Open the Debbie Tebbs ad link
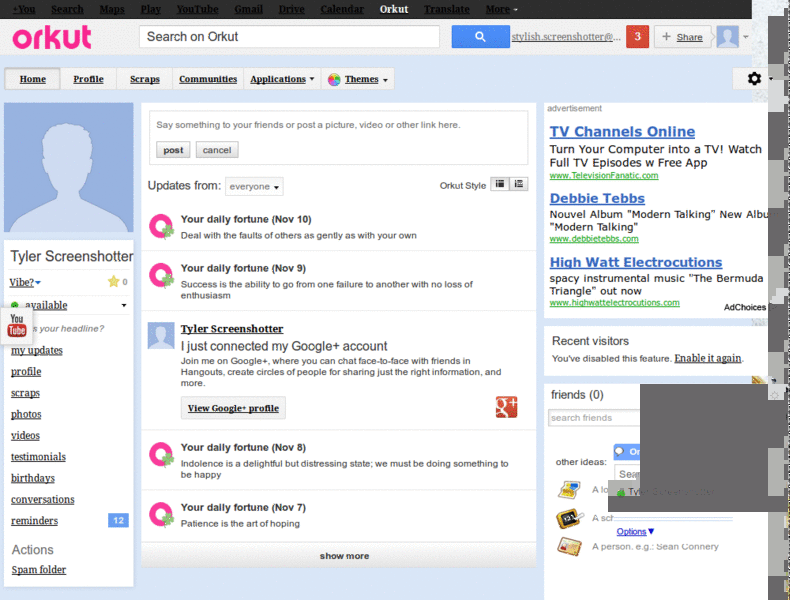 coord(597,198)
